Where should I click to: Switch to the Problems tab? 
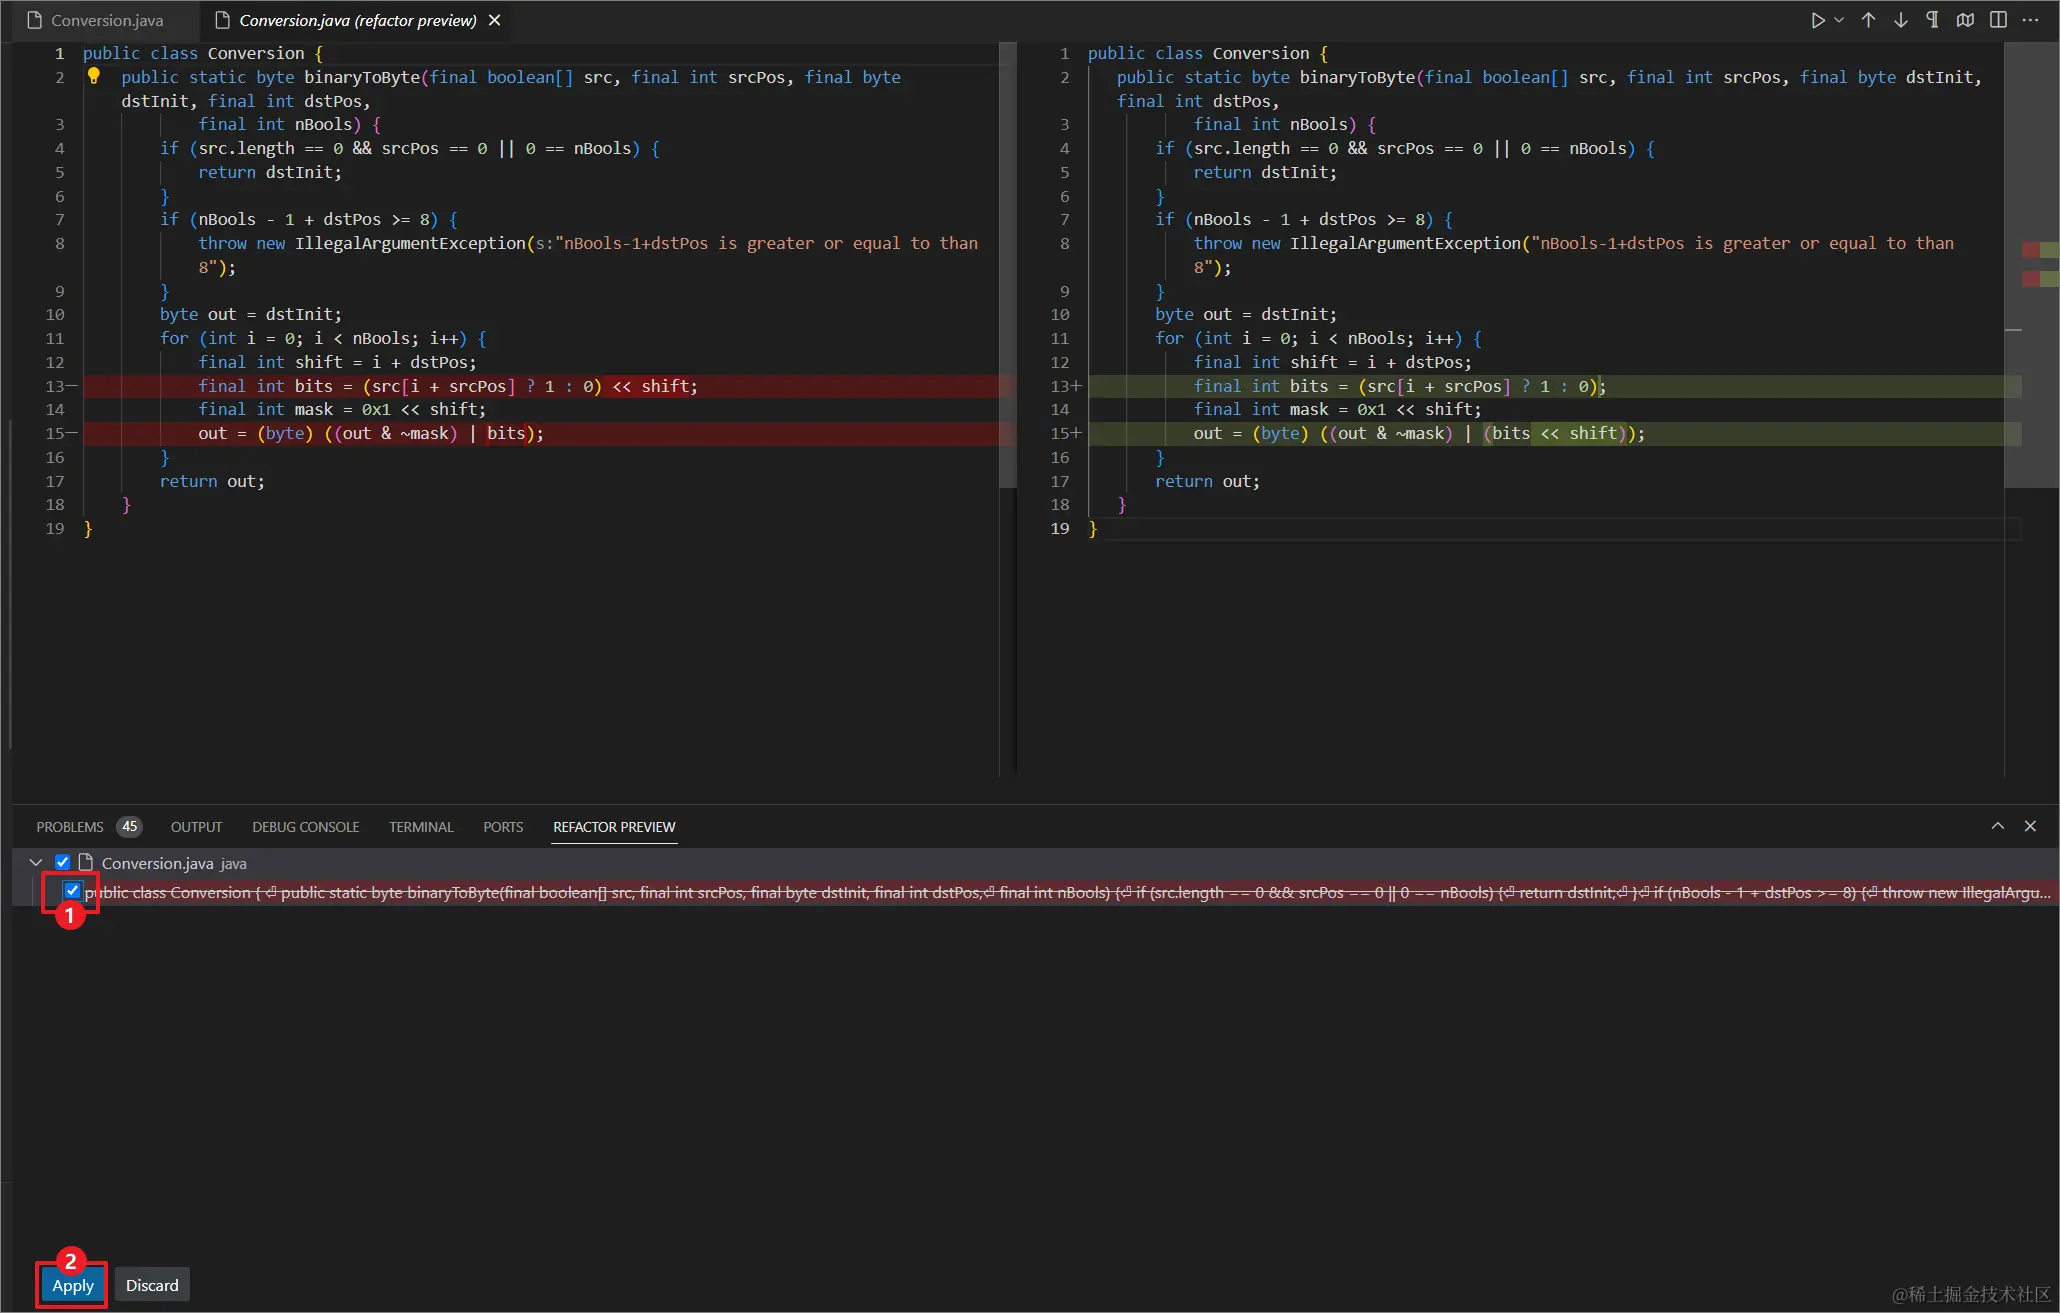[70, 827]
